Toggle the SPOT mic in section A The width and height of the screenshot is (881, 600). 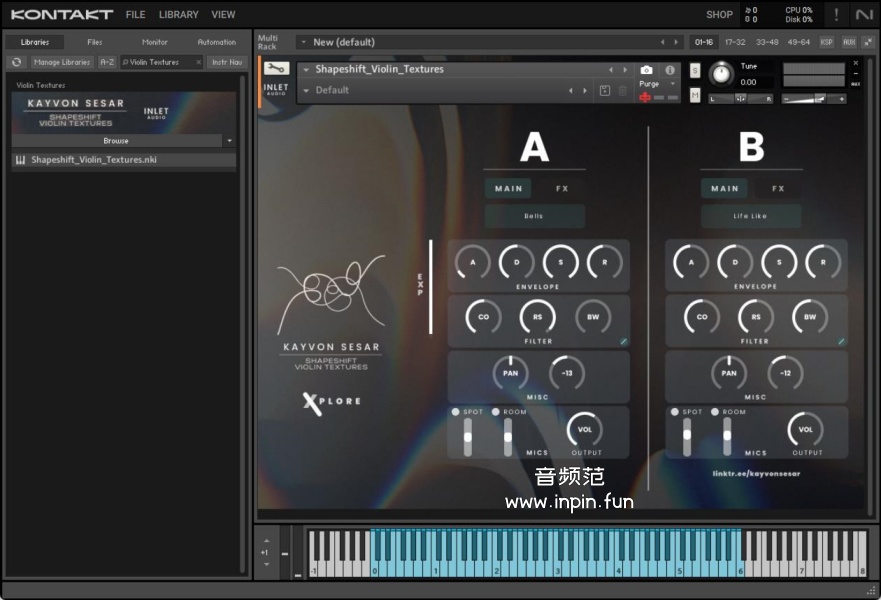[455, 412]
